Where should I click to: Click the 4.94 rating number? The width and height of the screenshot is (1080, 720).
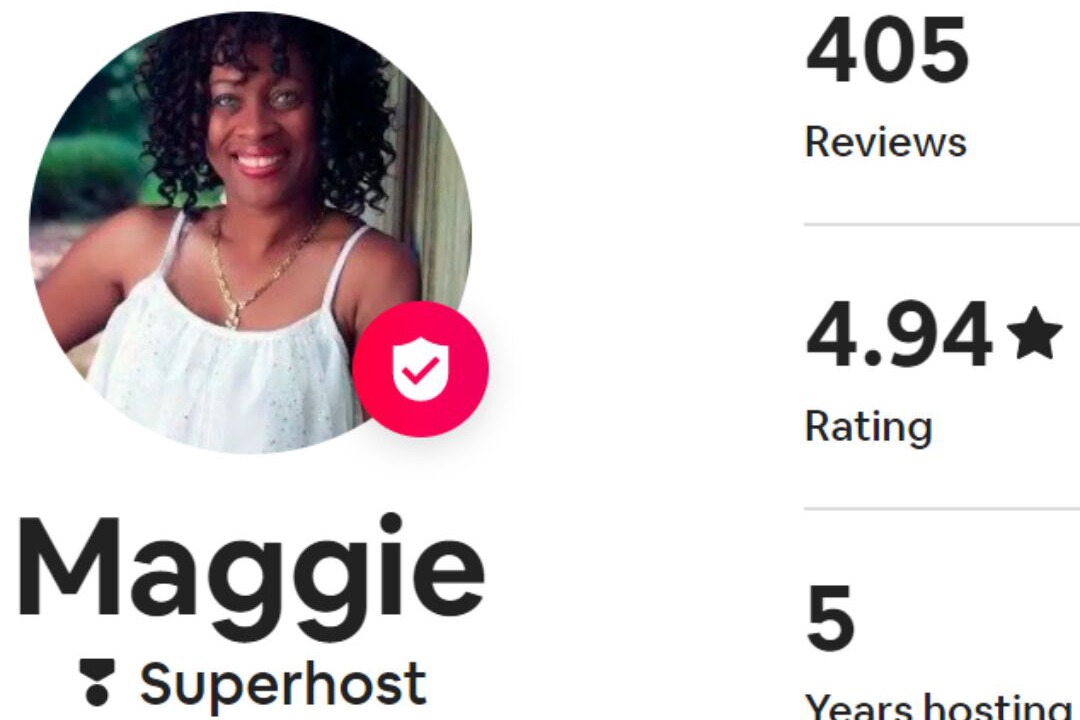899,336
